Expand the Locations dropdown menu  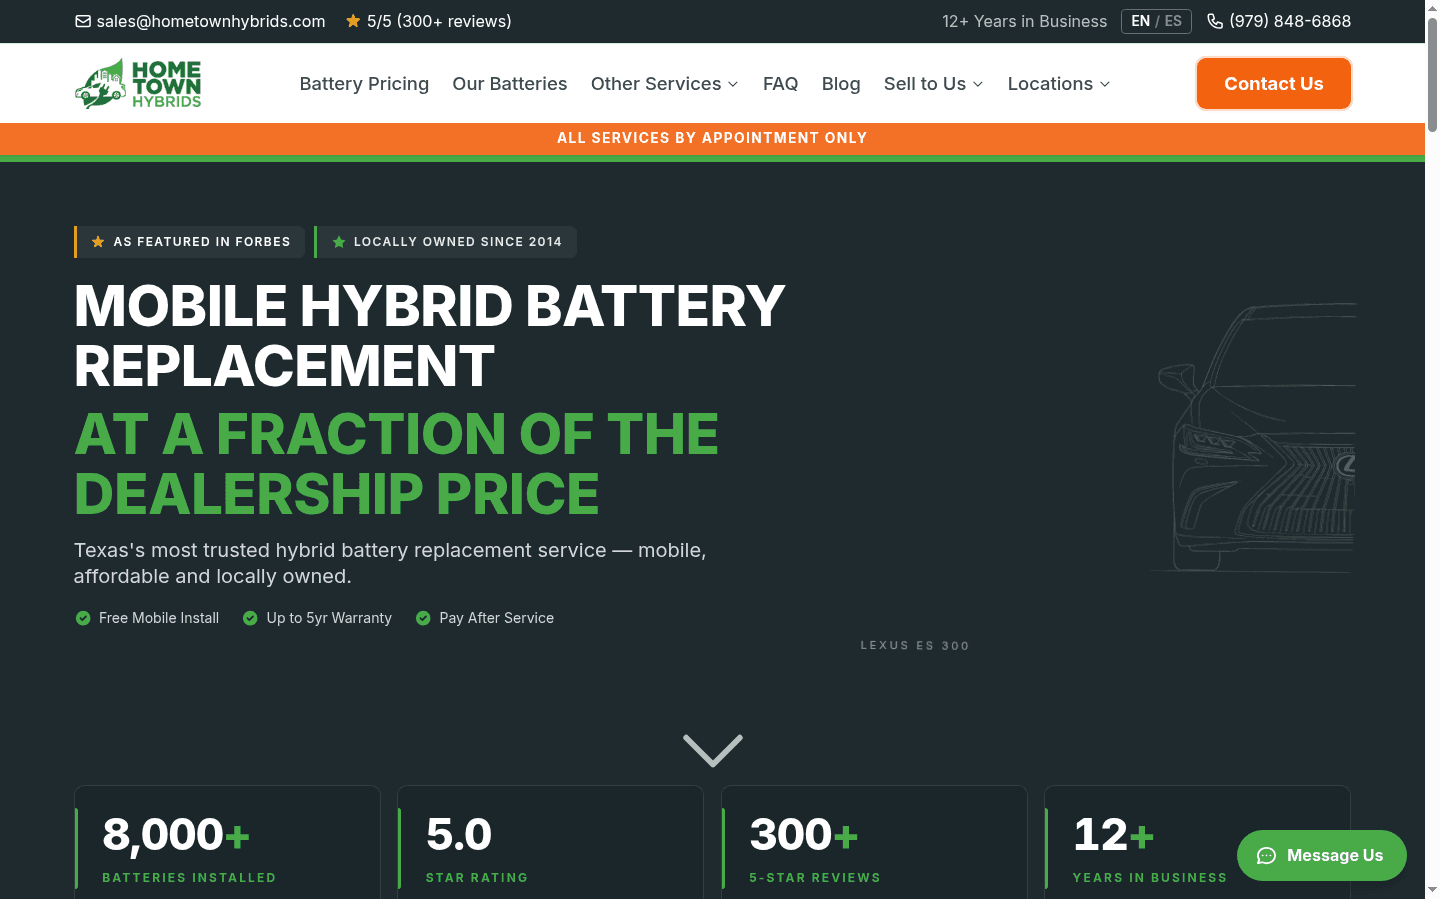[x=1059, y=84]
